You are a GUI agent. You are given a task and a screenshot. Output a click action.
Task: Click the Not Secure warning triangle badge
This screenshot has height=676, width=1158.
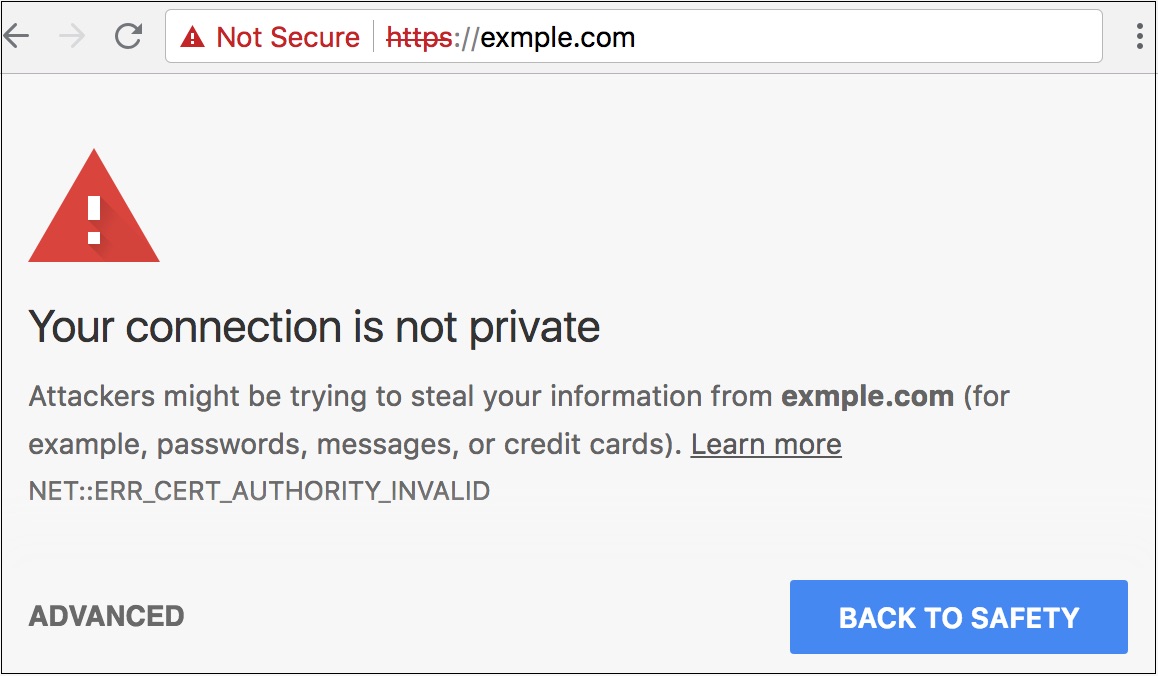click(x=191, y=36)
